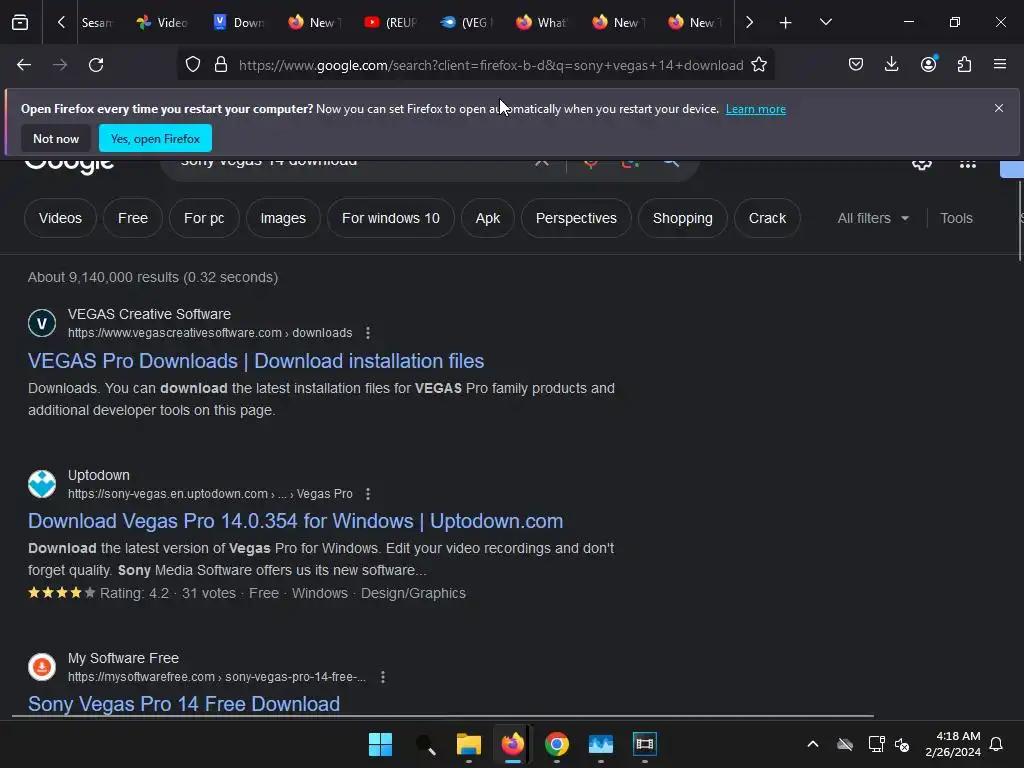The width and height of the screenshot is (1024, 768).
Task: Open the Firefox View tabs icon
Action: pyautogui.click(x=20, y=22)
